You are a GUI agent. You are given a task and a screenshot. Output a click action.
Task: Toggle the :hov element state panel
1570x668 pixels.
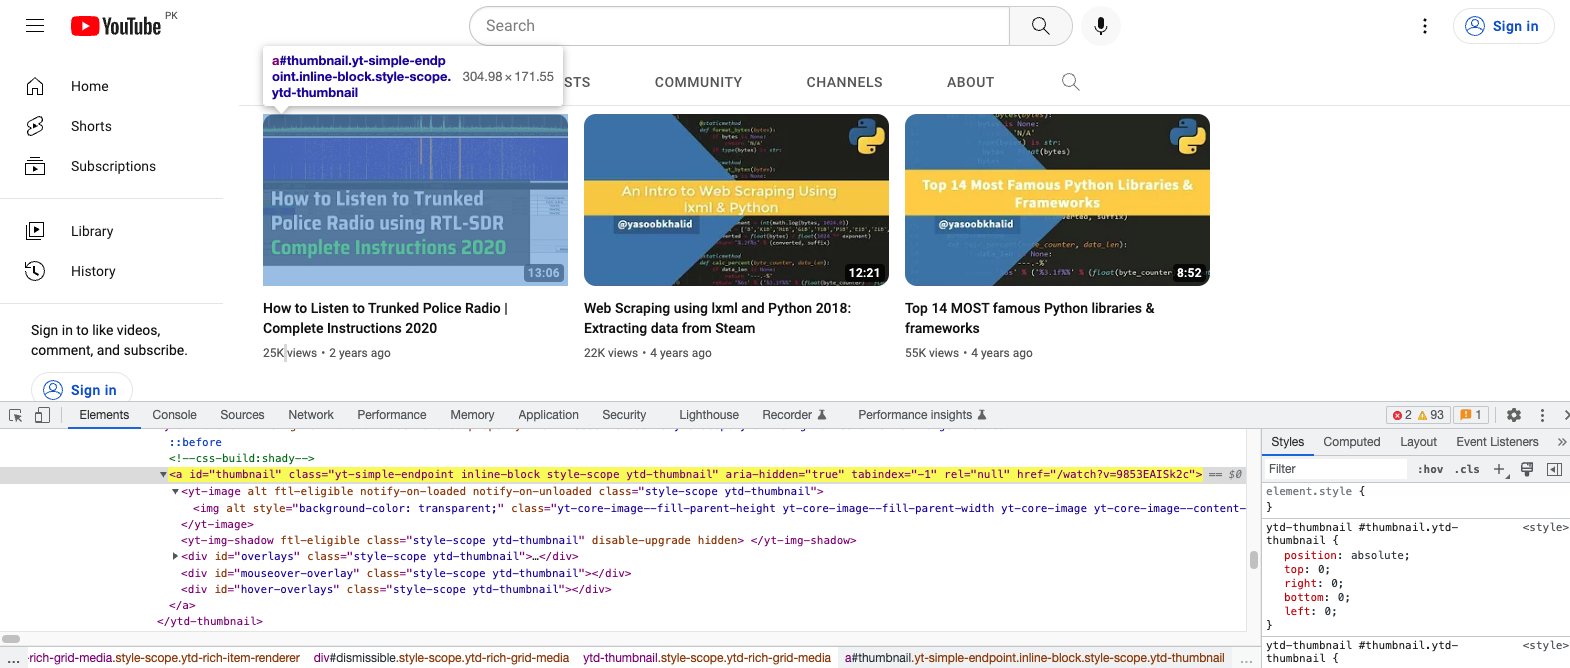coord(1430,469)
